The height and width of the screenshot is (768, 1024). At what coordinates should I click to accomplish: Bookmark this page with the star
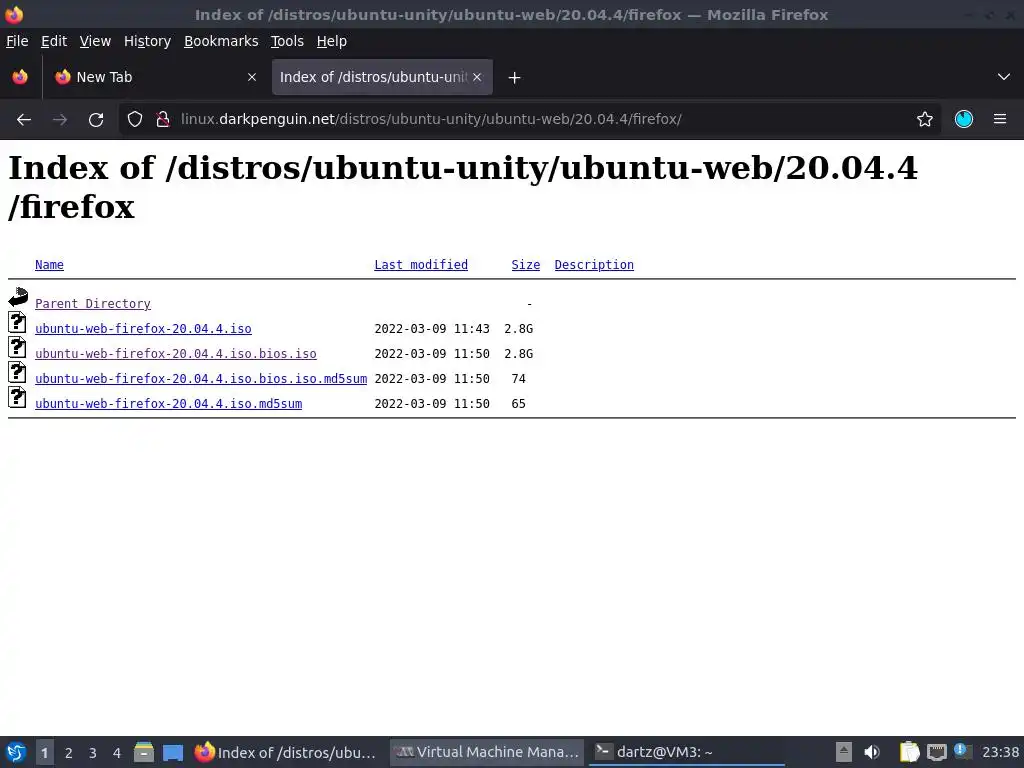924,120
